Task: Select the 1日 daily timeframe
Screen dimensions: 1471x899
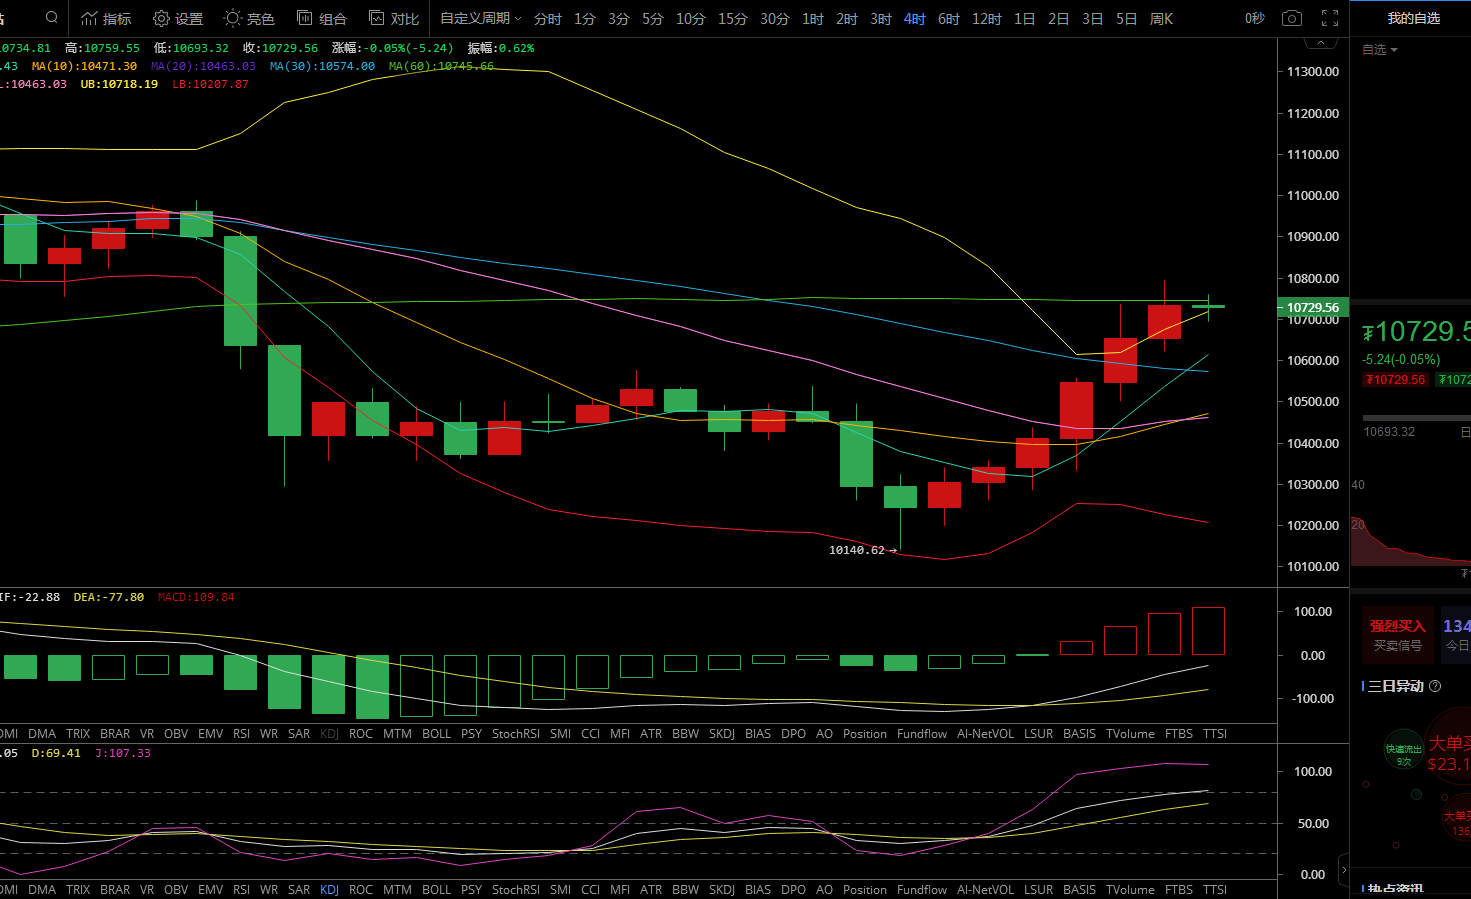Action: click(1025, 18)
